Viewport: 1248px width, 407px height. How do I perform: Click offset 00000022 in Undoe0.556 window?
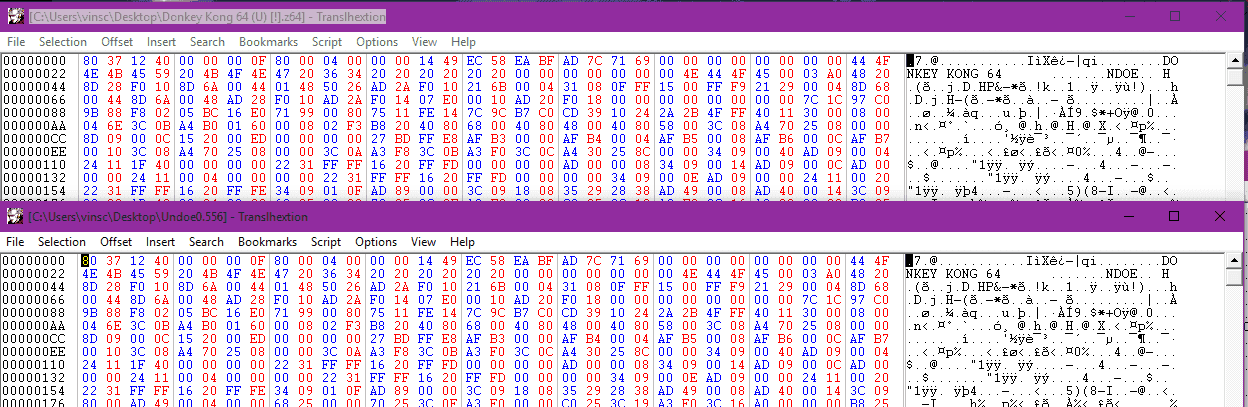click(x=33, y=274)
